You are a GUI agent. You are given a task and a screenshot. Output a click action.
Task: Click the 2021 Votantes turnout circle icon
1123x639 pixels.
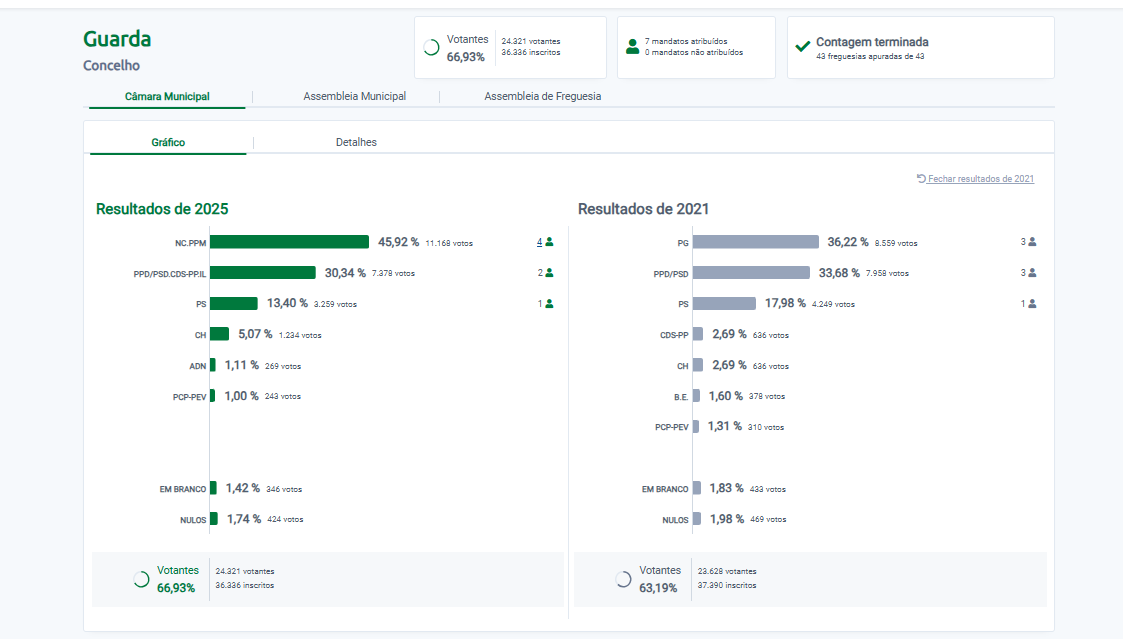point(623,579)
